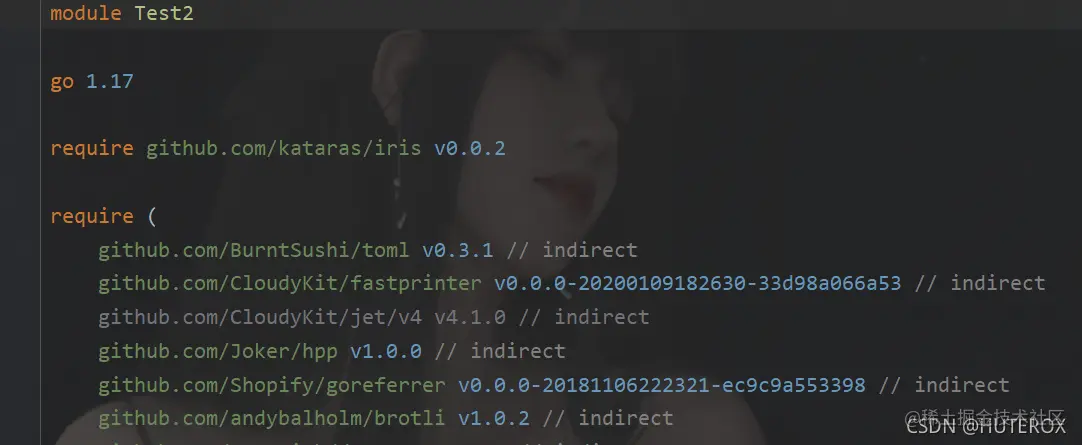The image size is (1082, 445).
Task: Click the first single-line "require" keyword
Action: [x=92, y=148]
